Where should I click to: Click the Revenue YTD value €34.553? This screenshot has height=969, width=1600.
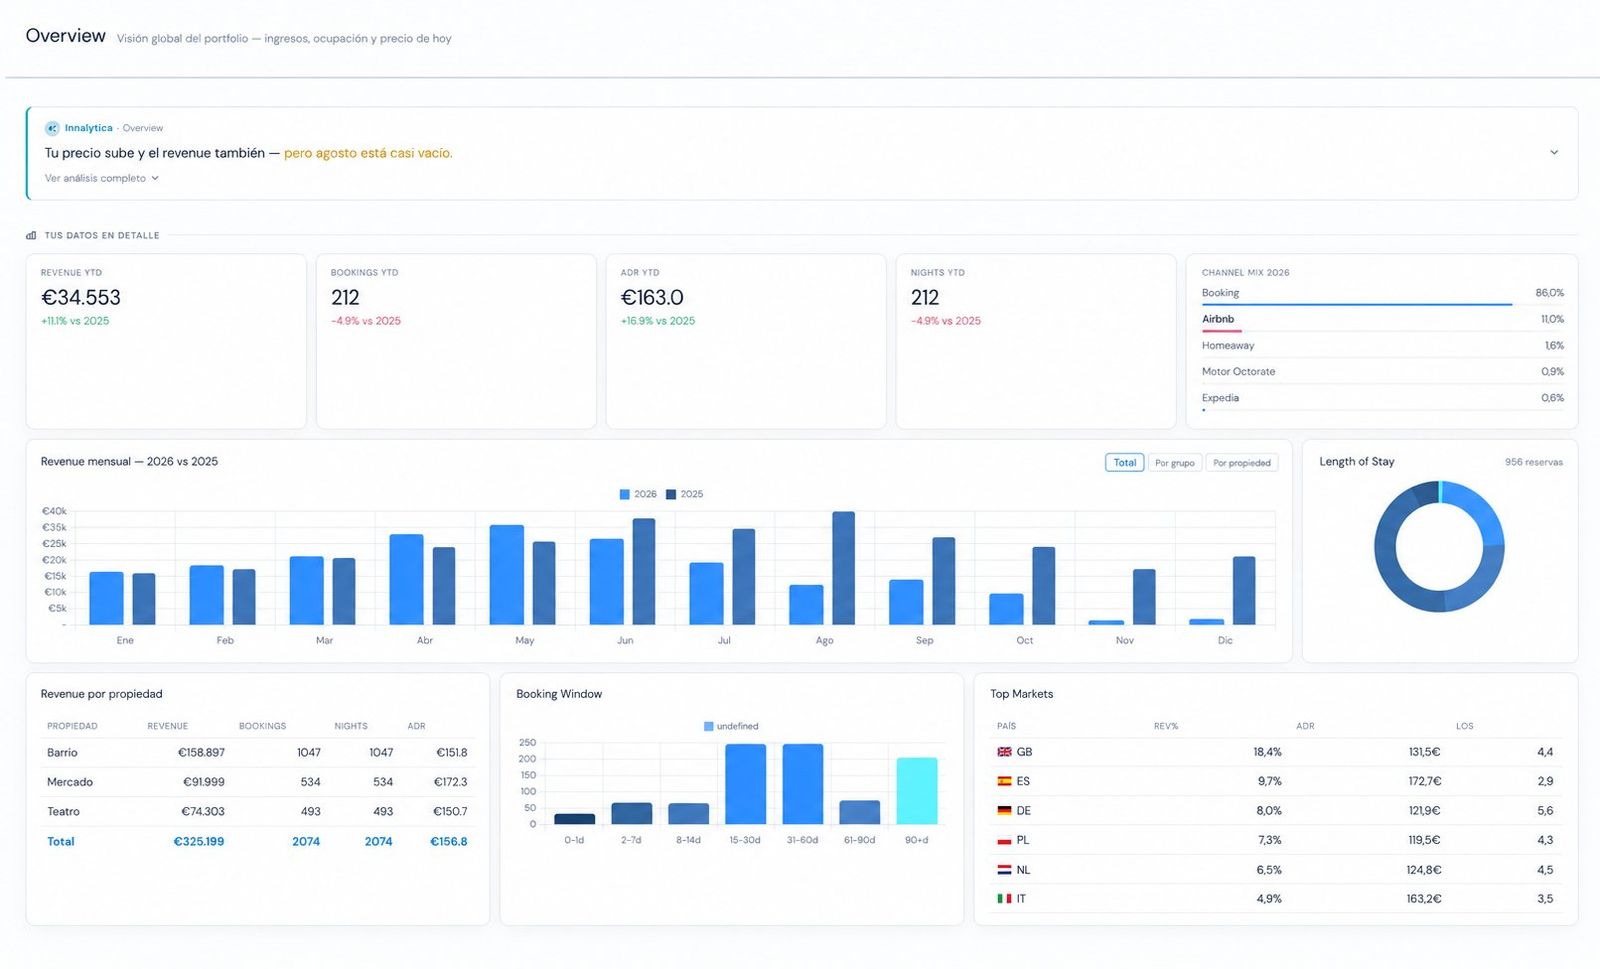(81, 297)
